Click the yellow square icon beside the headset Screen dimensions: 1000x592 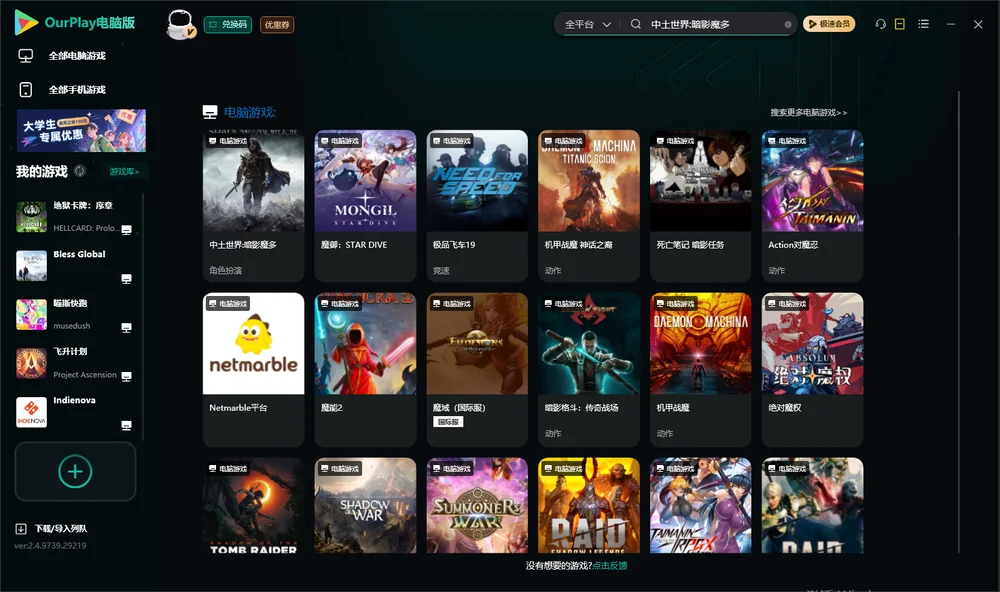pos(900,24)
